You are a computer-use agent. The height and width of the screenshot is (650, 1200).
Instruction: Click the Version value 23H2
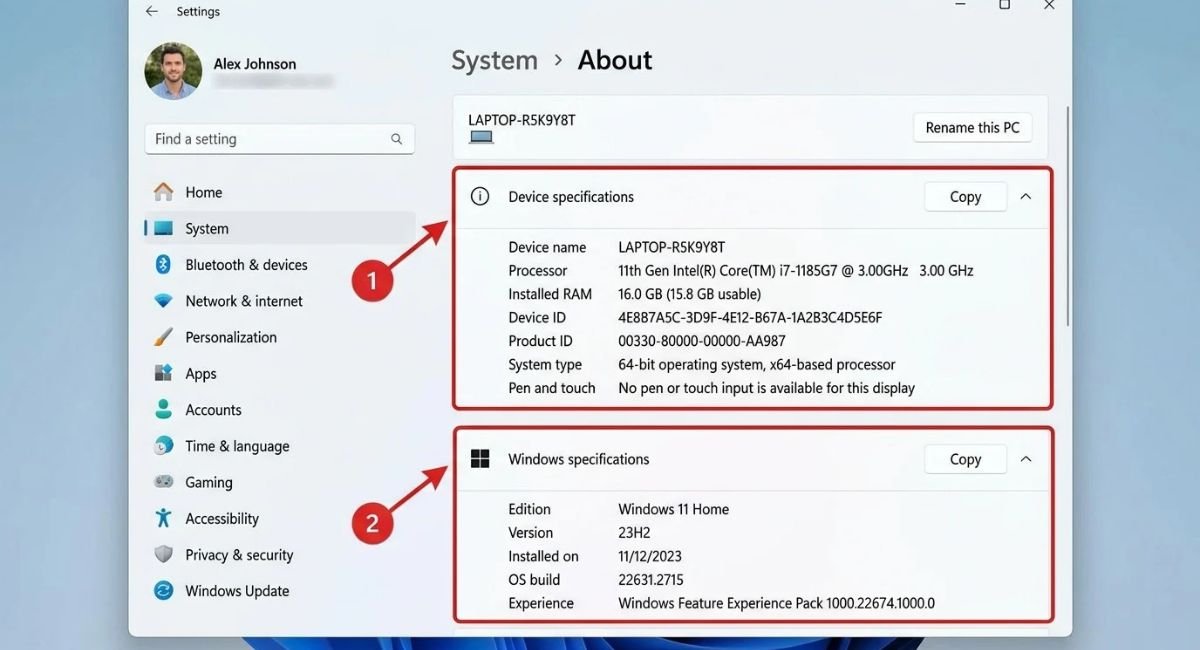(x=636, y=533)
